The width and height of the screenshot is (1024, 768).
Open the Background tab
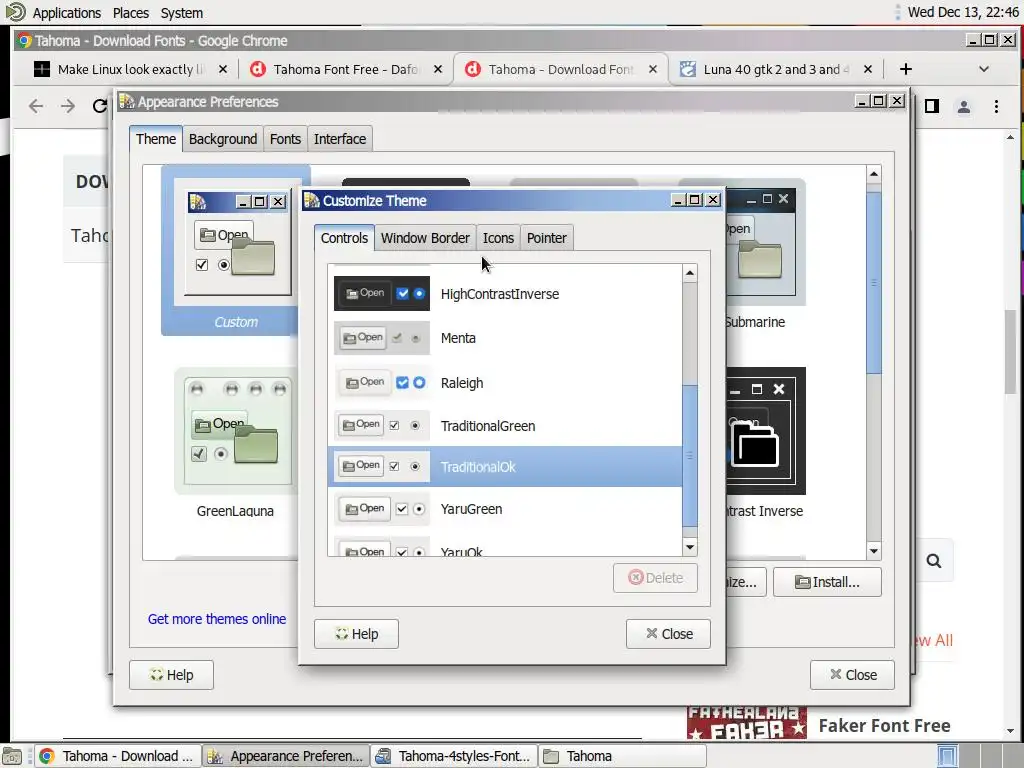coord(223,139)
